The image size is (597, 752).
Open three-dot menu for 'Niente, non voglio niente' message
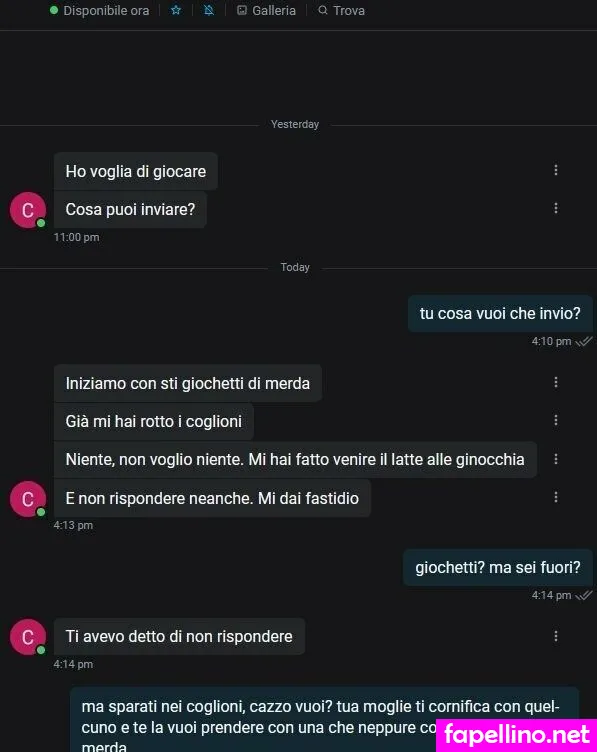click(556, 459)
